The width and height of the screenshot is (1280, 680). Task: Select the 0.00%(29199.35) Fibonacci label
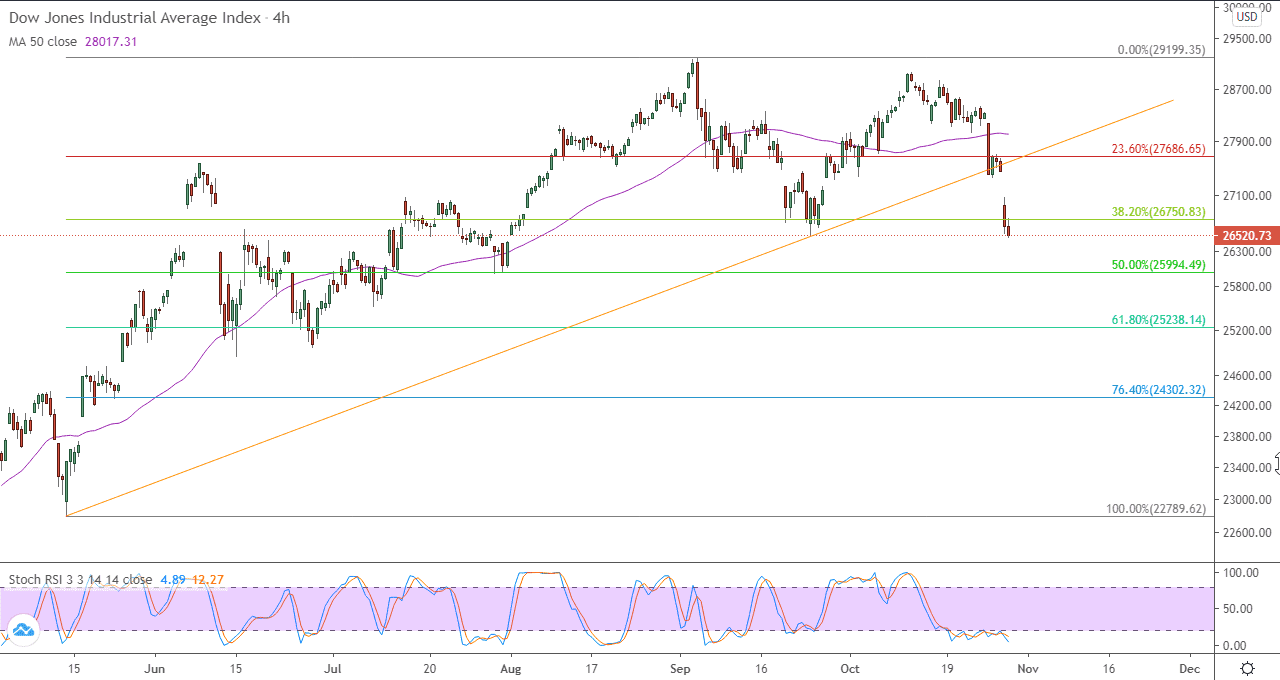1161,49
